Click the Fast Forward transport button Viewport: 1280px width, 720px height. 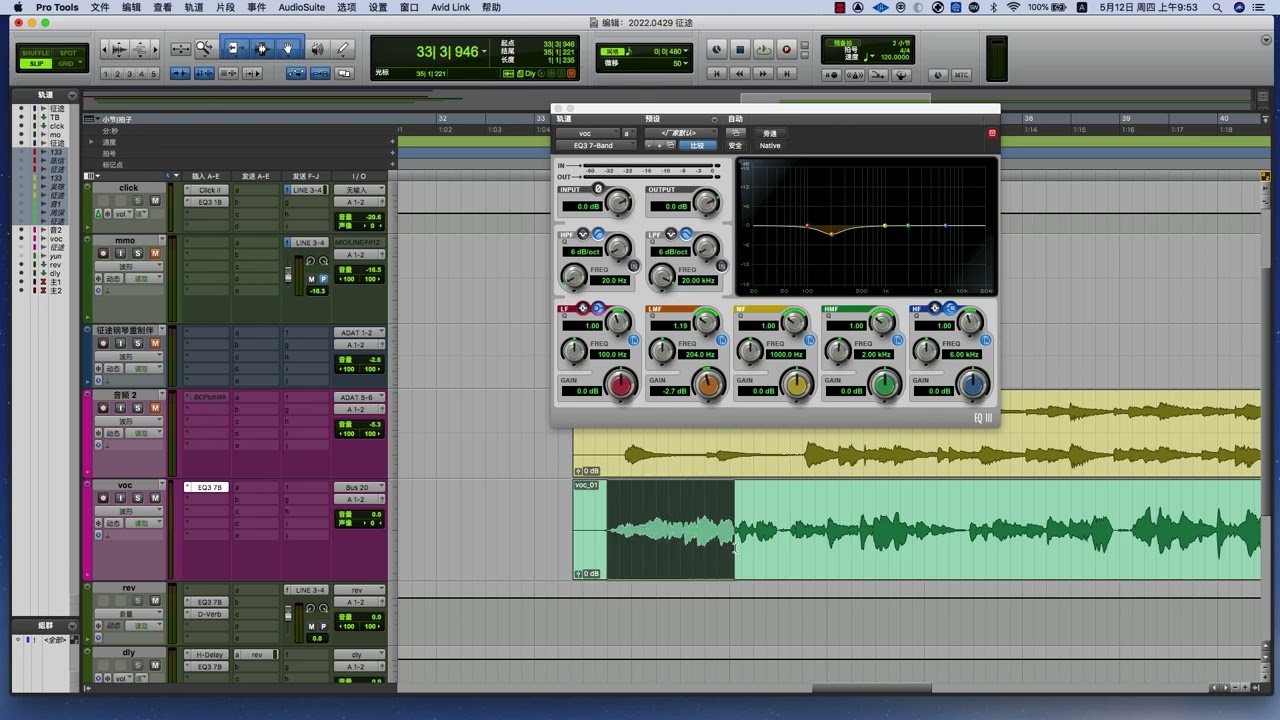[763, 74]
